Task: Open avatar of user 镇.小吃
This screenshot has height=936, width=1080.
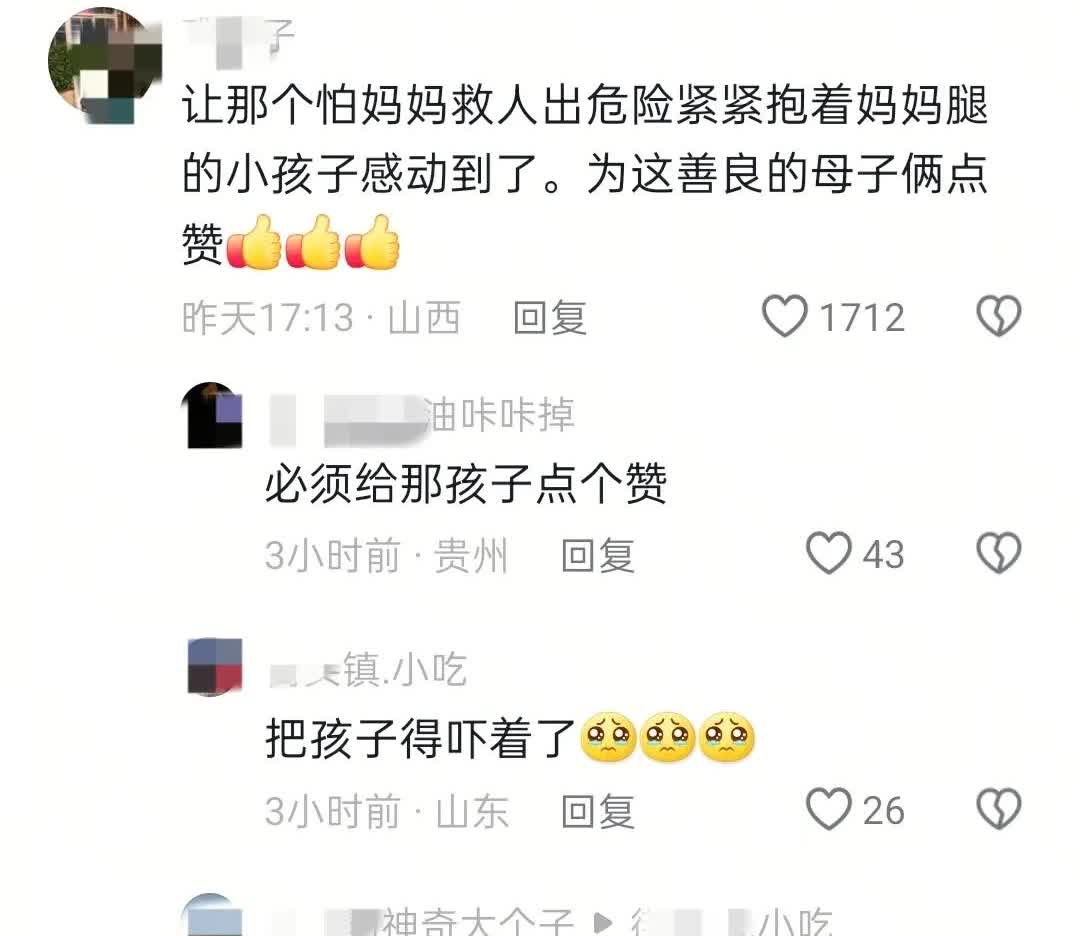Action: pyautogui.click(x=215, y=667)
